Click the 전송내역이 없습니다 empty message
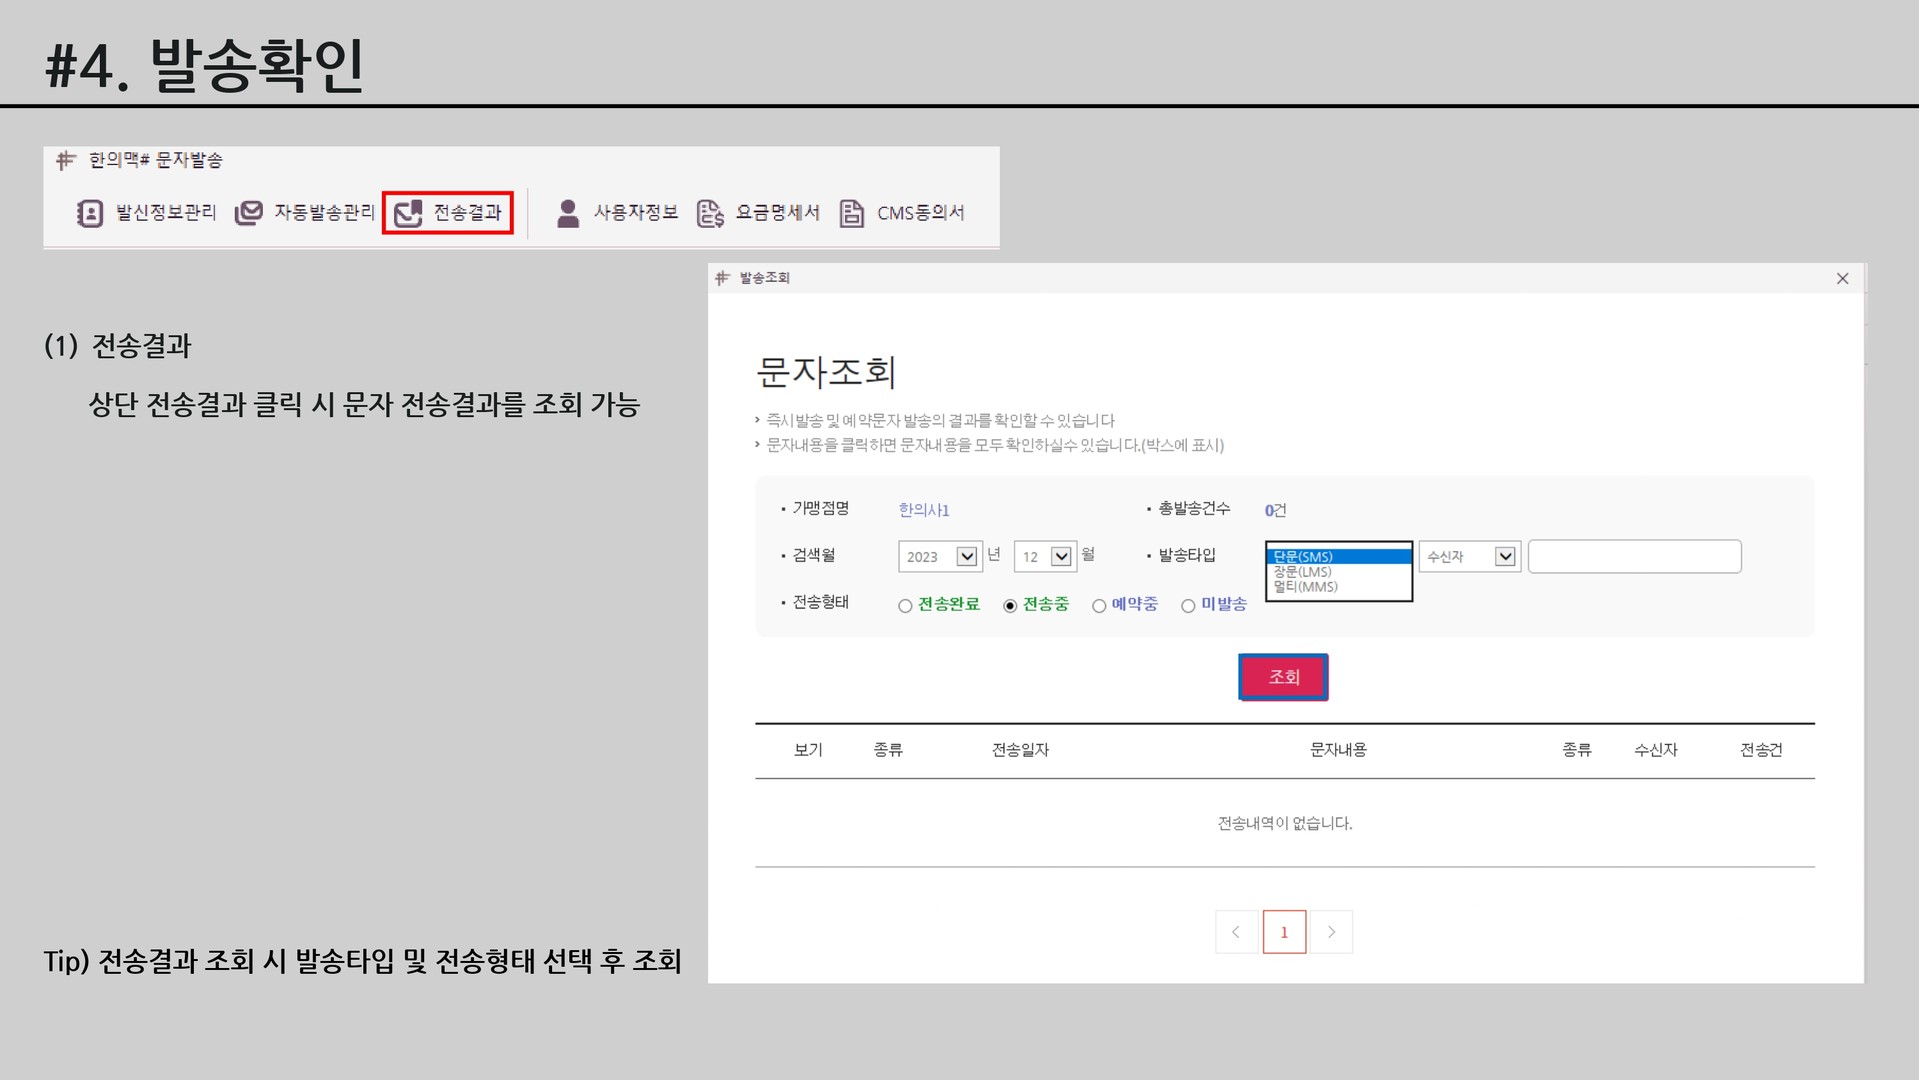 pyautogui.click(x=1285, y=824)
